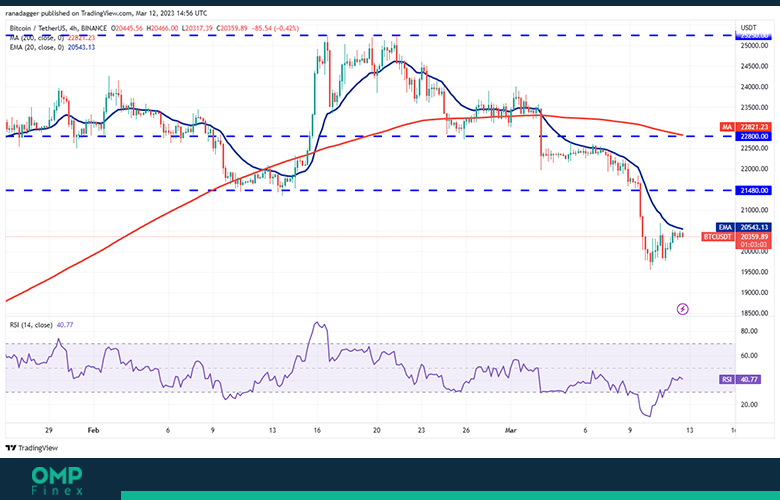
Task: Click the 80.00 RSI axis label
Action: coord(749,331)
